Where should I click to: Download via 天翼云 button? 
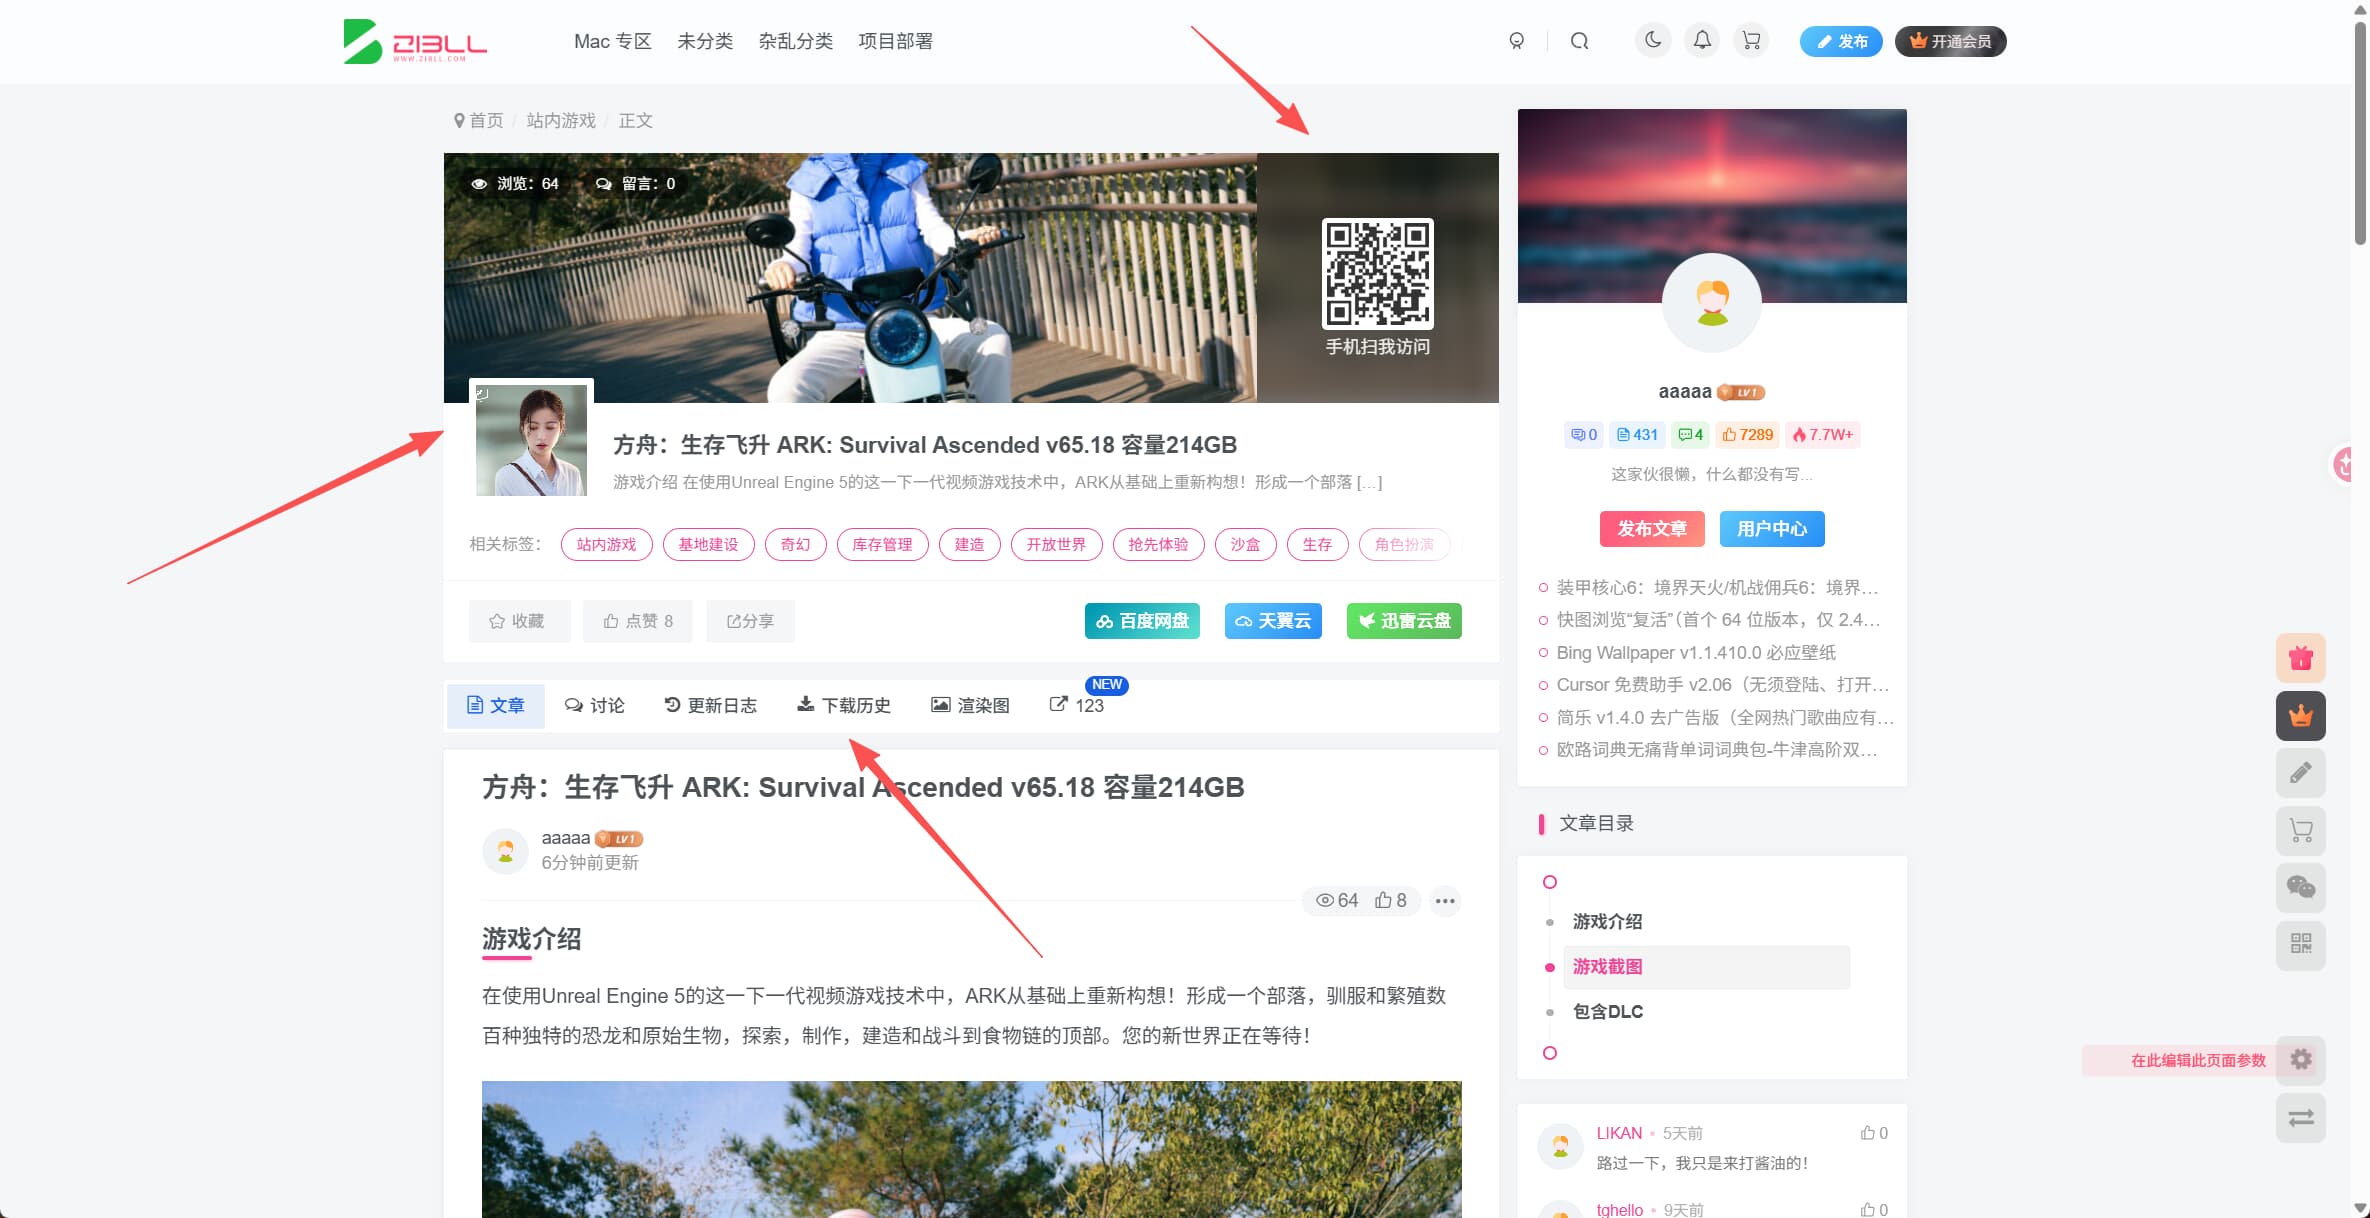(x=1273, y=621)
